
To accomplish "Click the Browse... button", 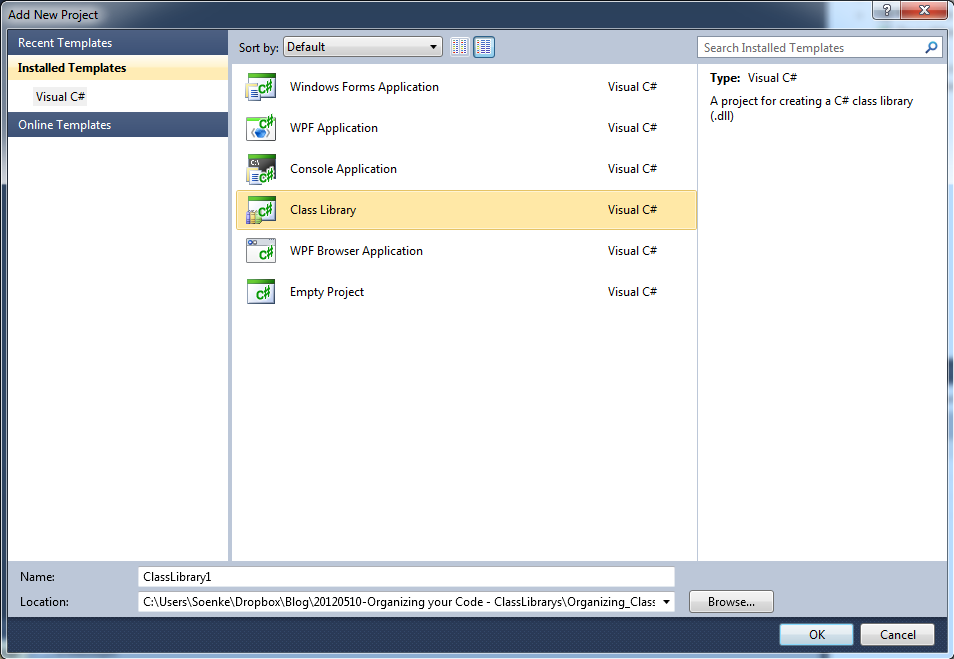I will (x=731, y=602).
